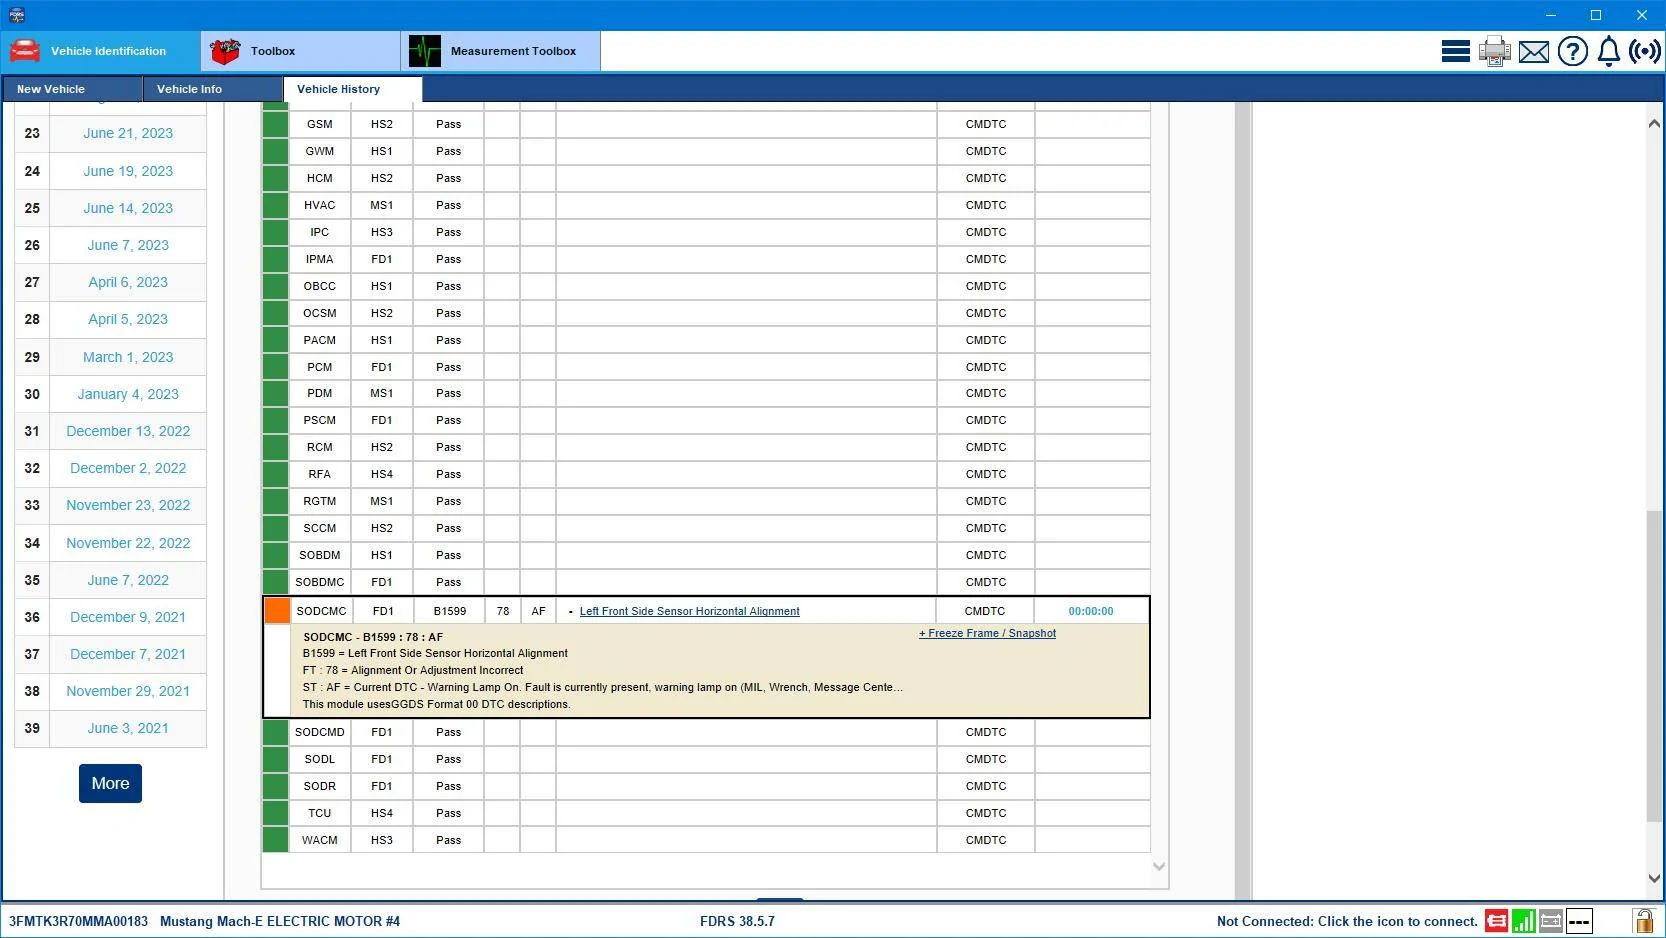Click the envelope mail icon
Image resolution: width=1666 pixels, height=938 pixels.
tap(1533, 51)
